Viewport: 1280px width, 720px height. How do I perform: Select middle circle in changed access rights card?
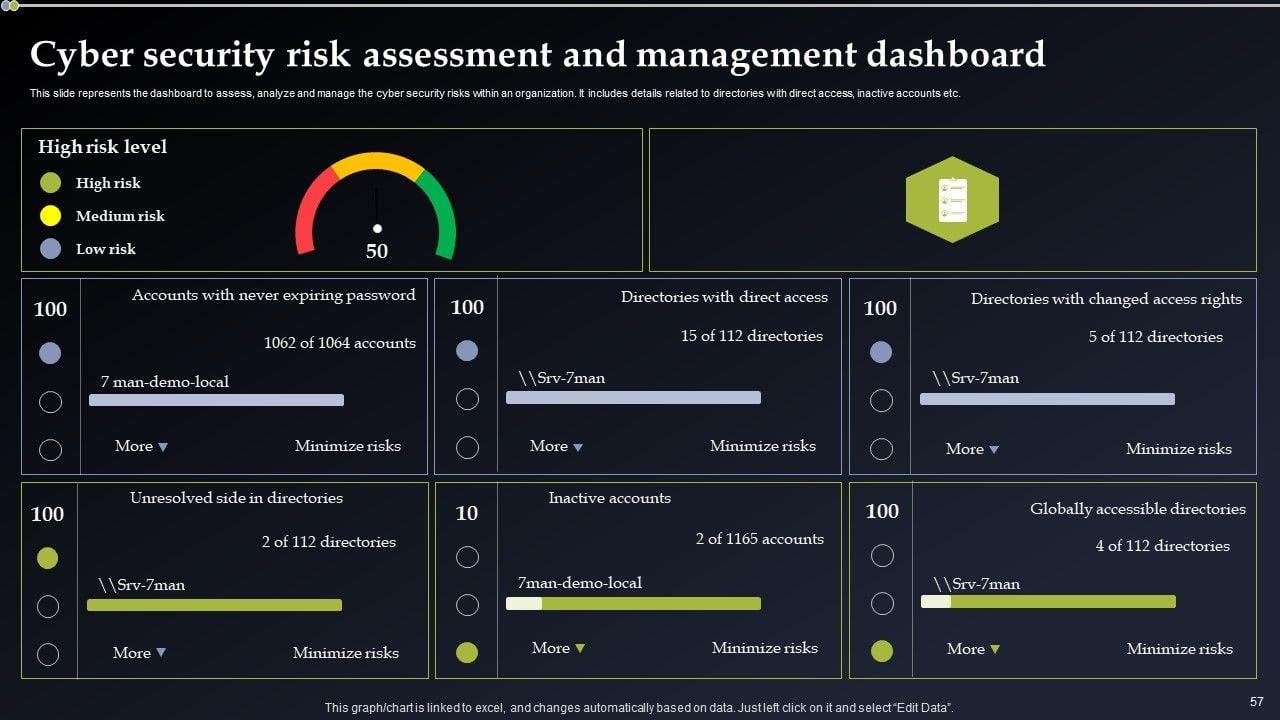coord(881,400)
